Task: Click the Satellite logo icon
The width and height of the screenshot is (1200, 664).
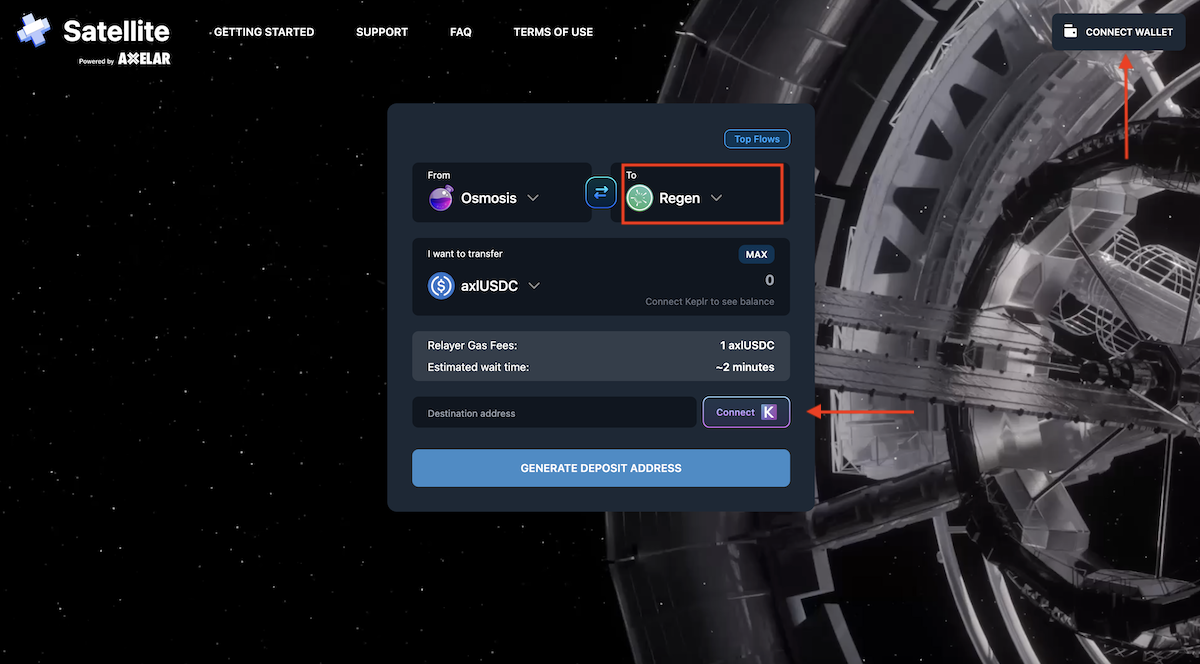Action: click(34, 31)
